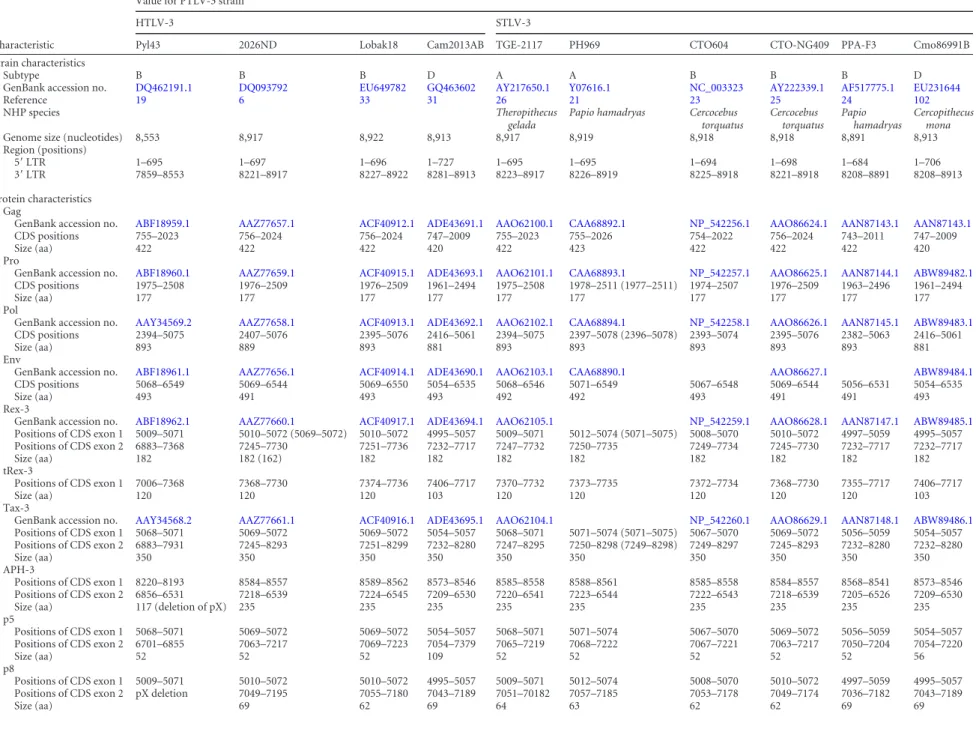Open accession link AF517775.1
The width and height of the screenshot is (976, 735).
pos(868,88)
